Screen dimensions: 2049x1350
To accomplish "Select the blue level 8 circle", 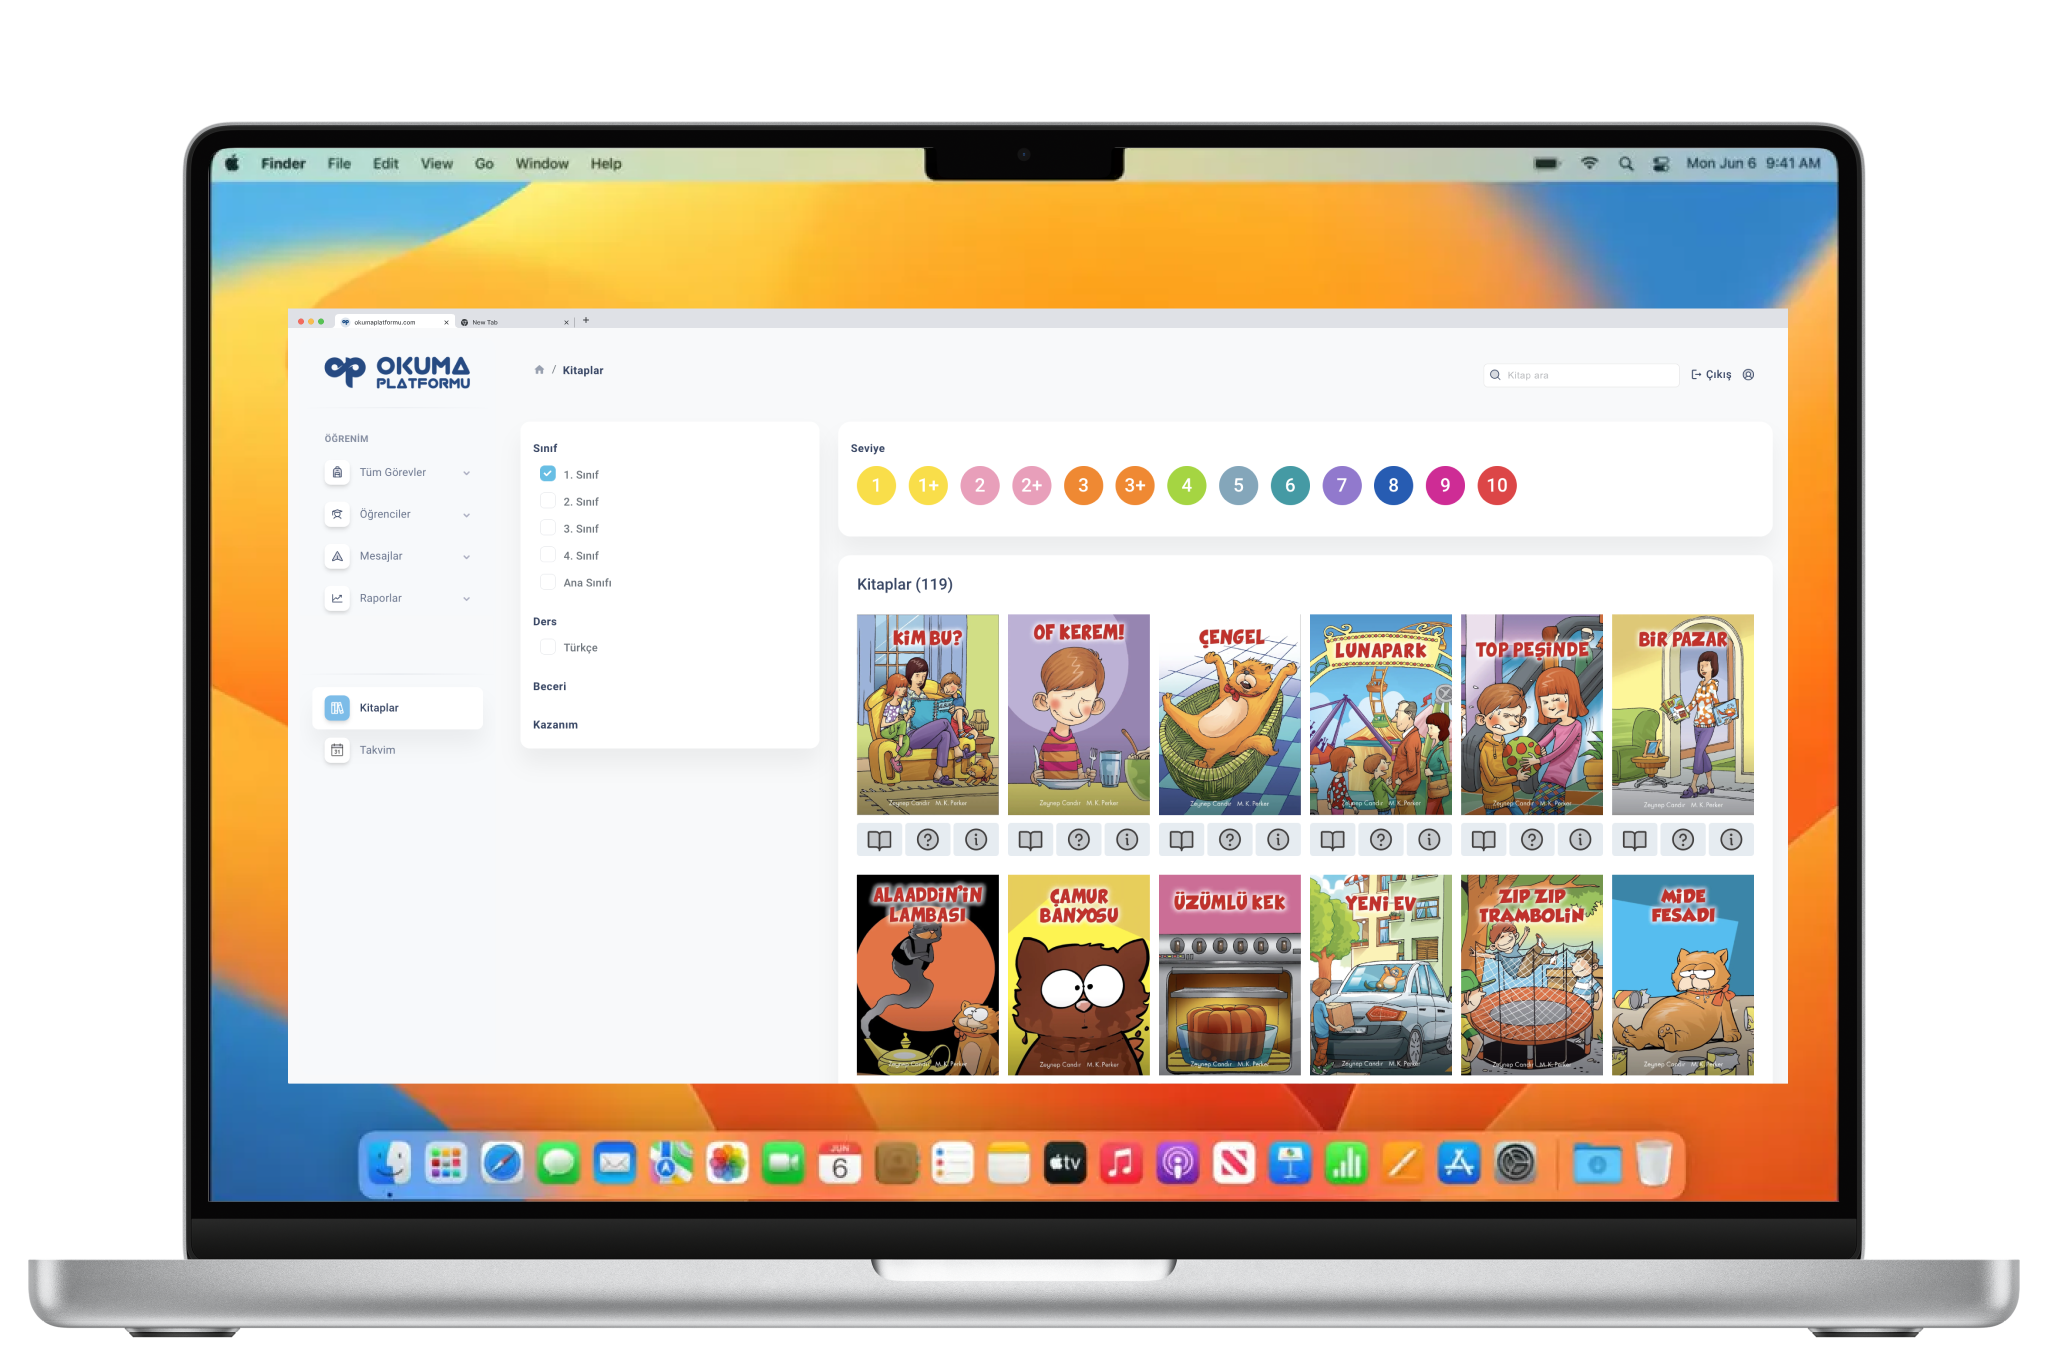I will coord(1393,486).
